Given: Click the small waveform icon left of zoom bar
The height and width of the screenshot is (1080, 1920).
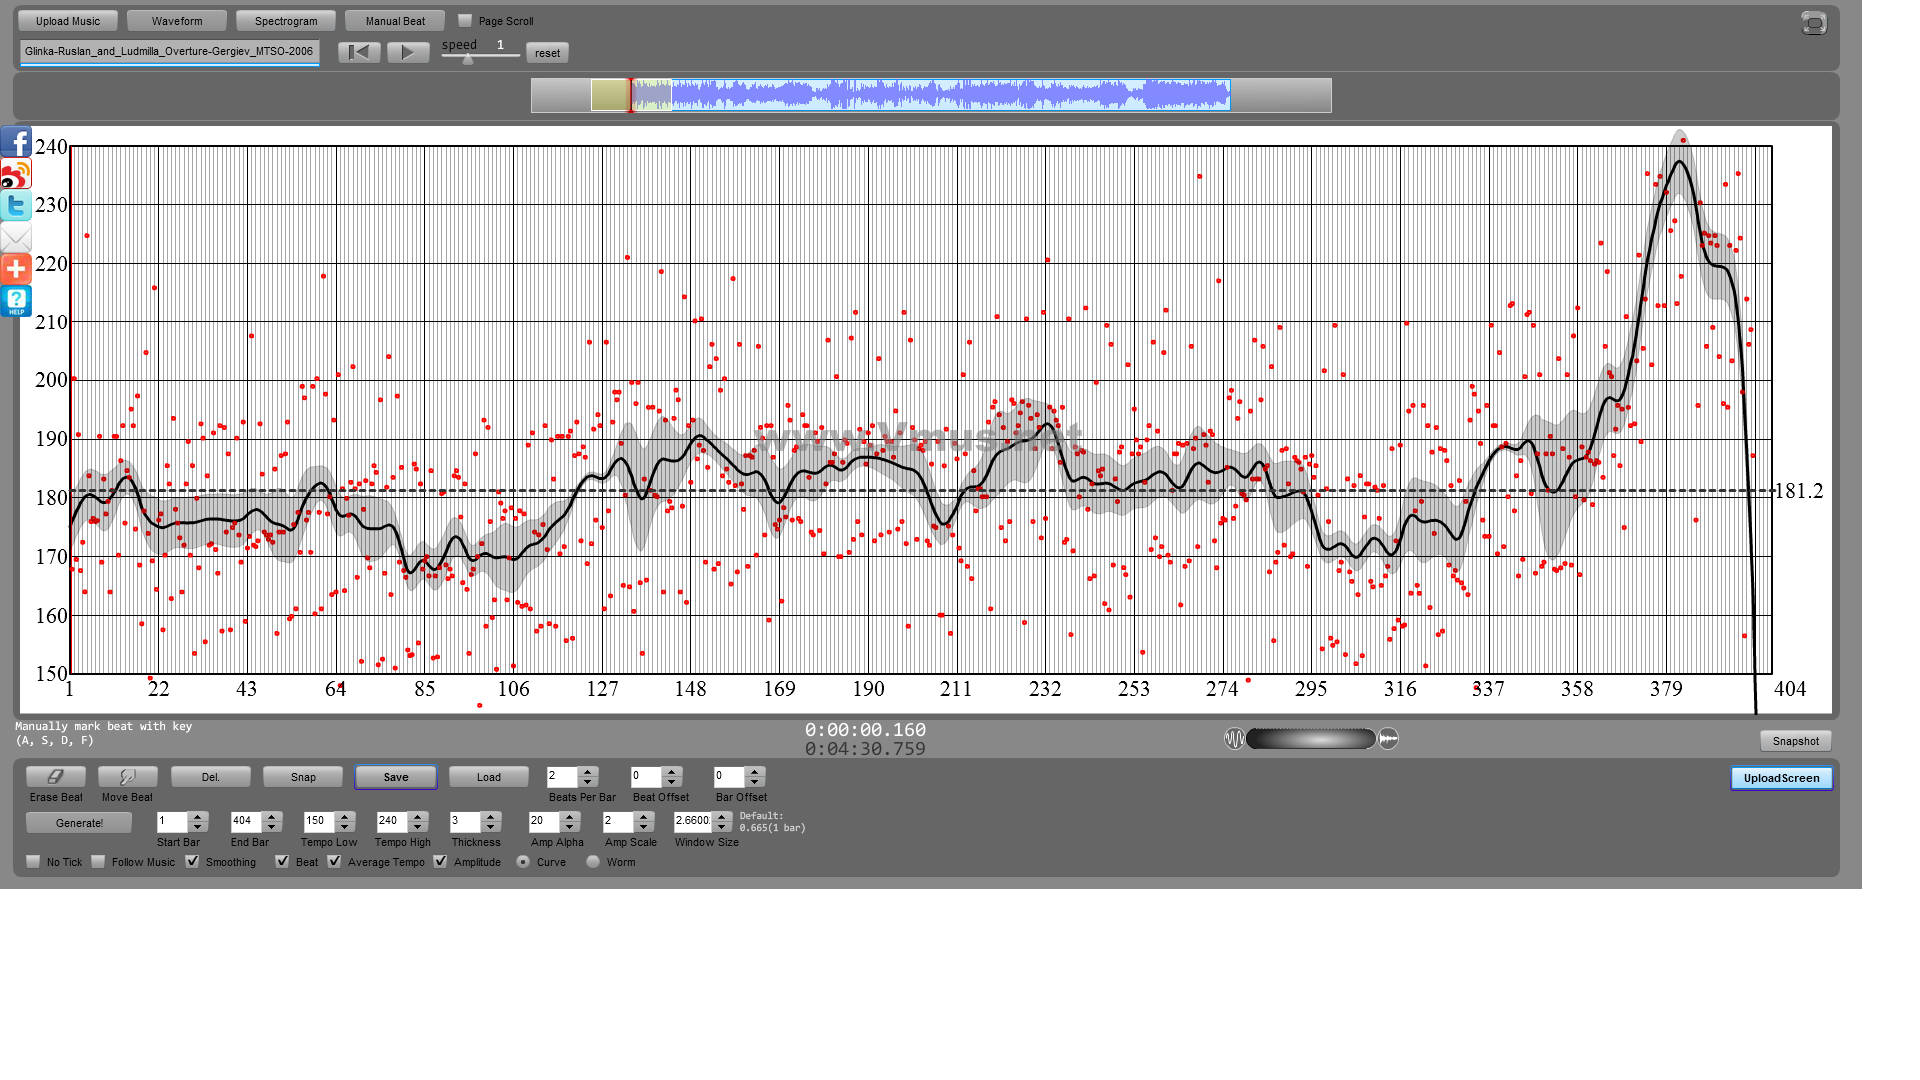Looking at the screenshot, I should click(1235, 739).
